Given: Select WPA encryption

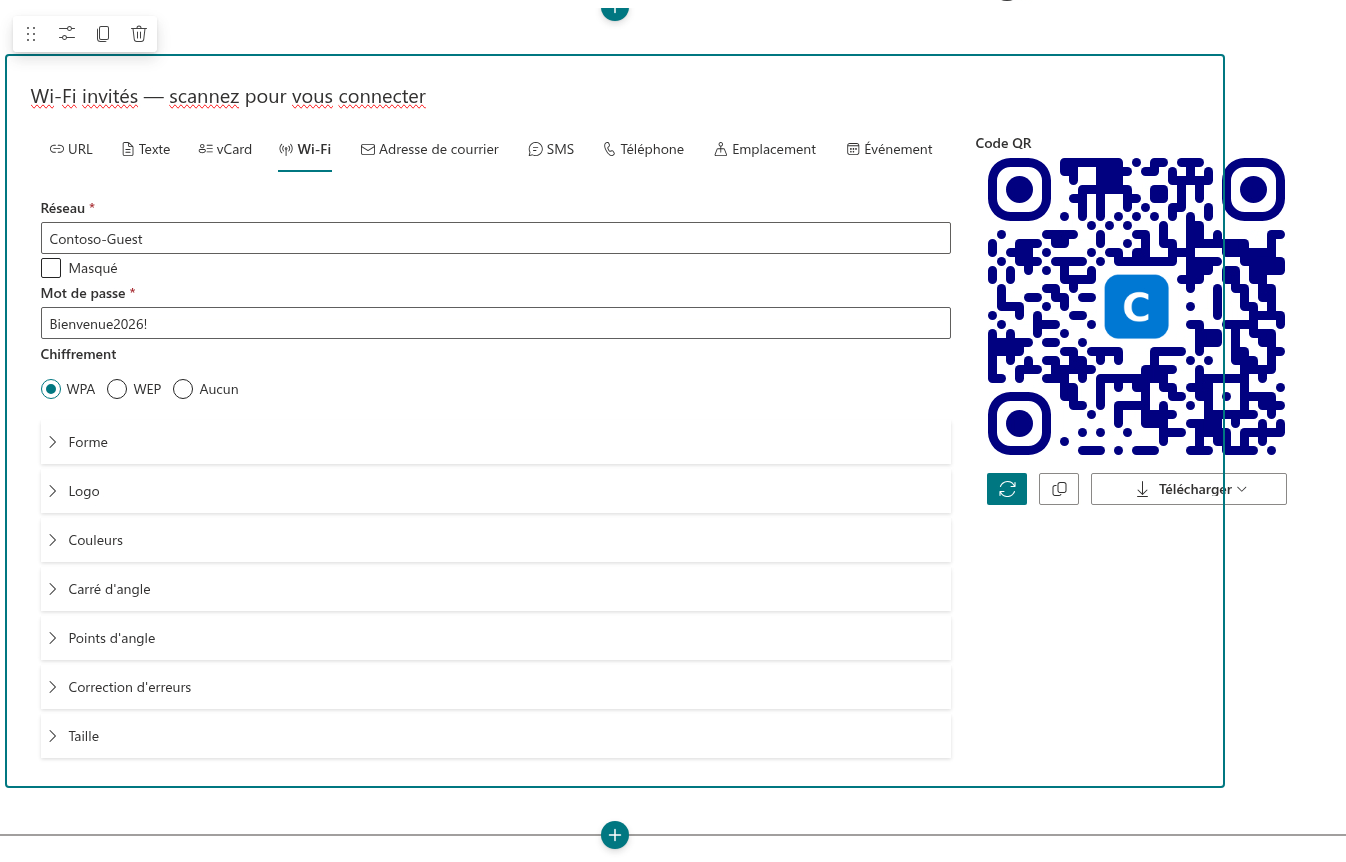Looking at the screenshot, I should [x=51, y=389].
